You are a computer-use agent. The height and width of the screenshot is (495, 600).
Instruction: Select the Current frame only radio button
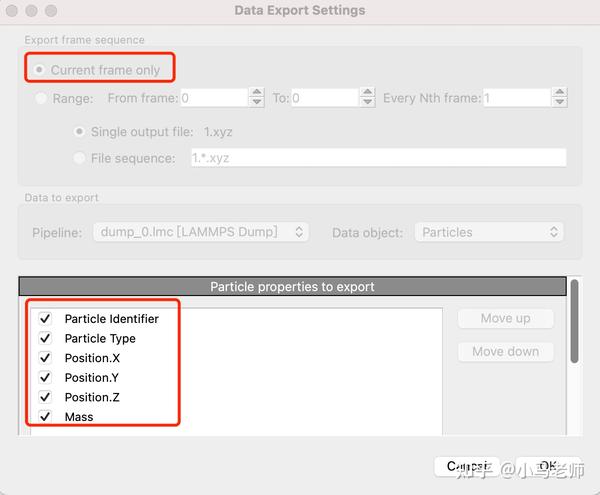(x=40, y=70)
